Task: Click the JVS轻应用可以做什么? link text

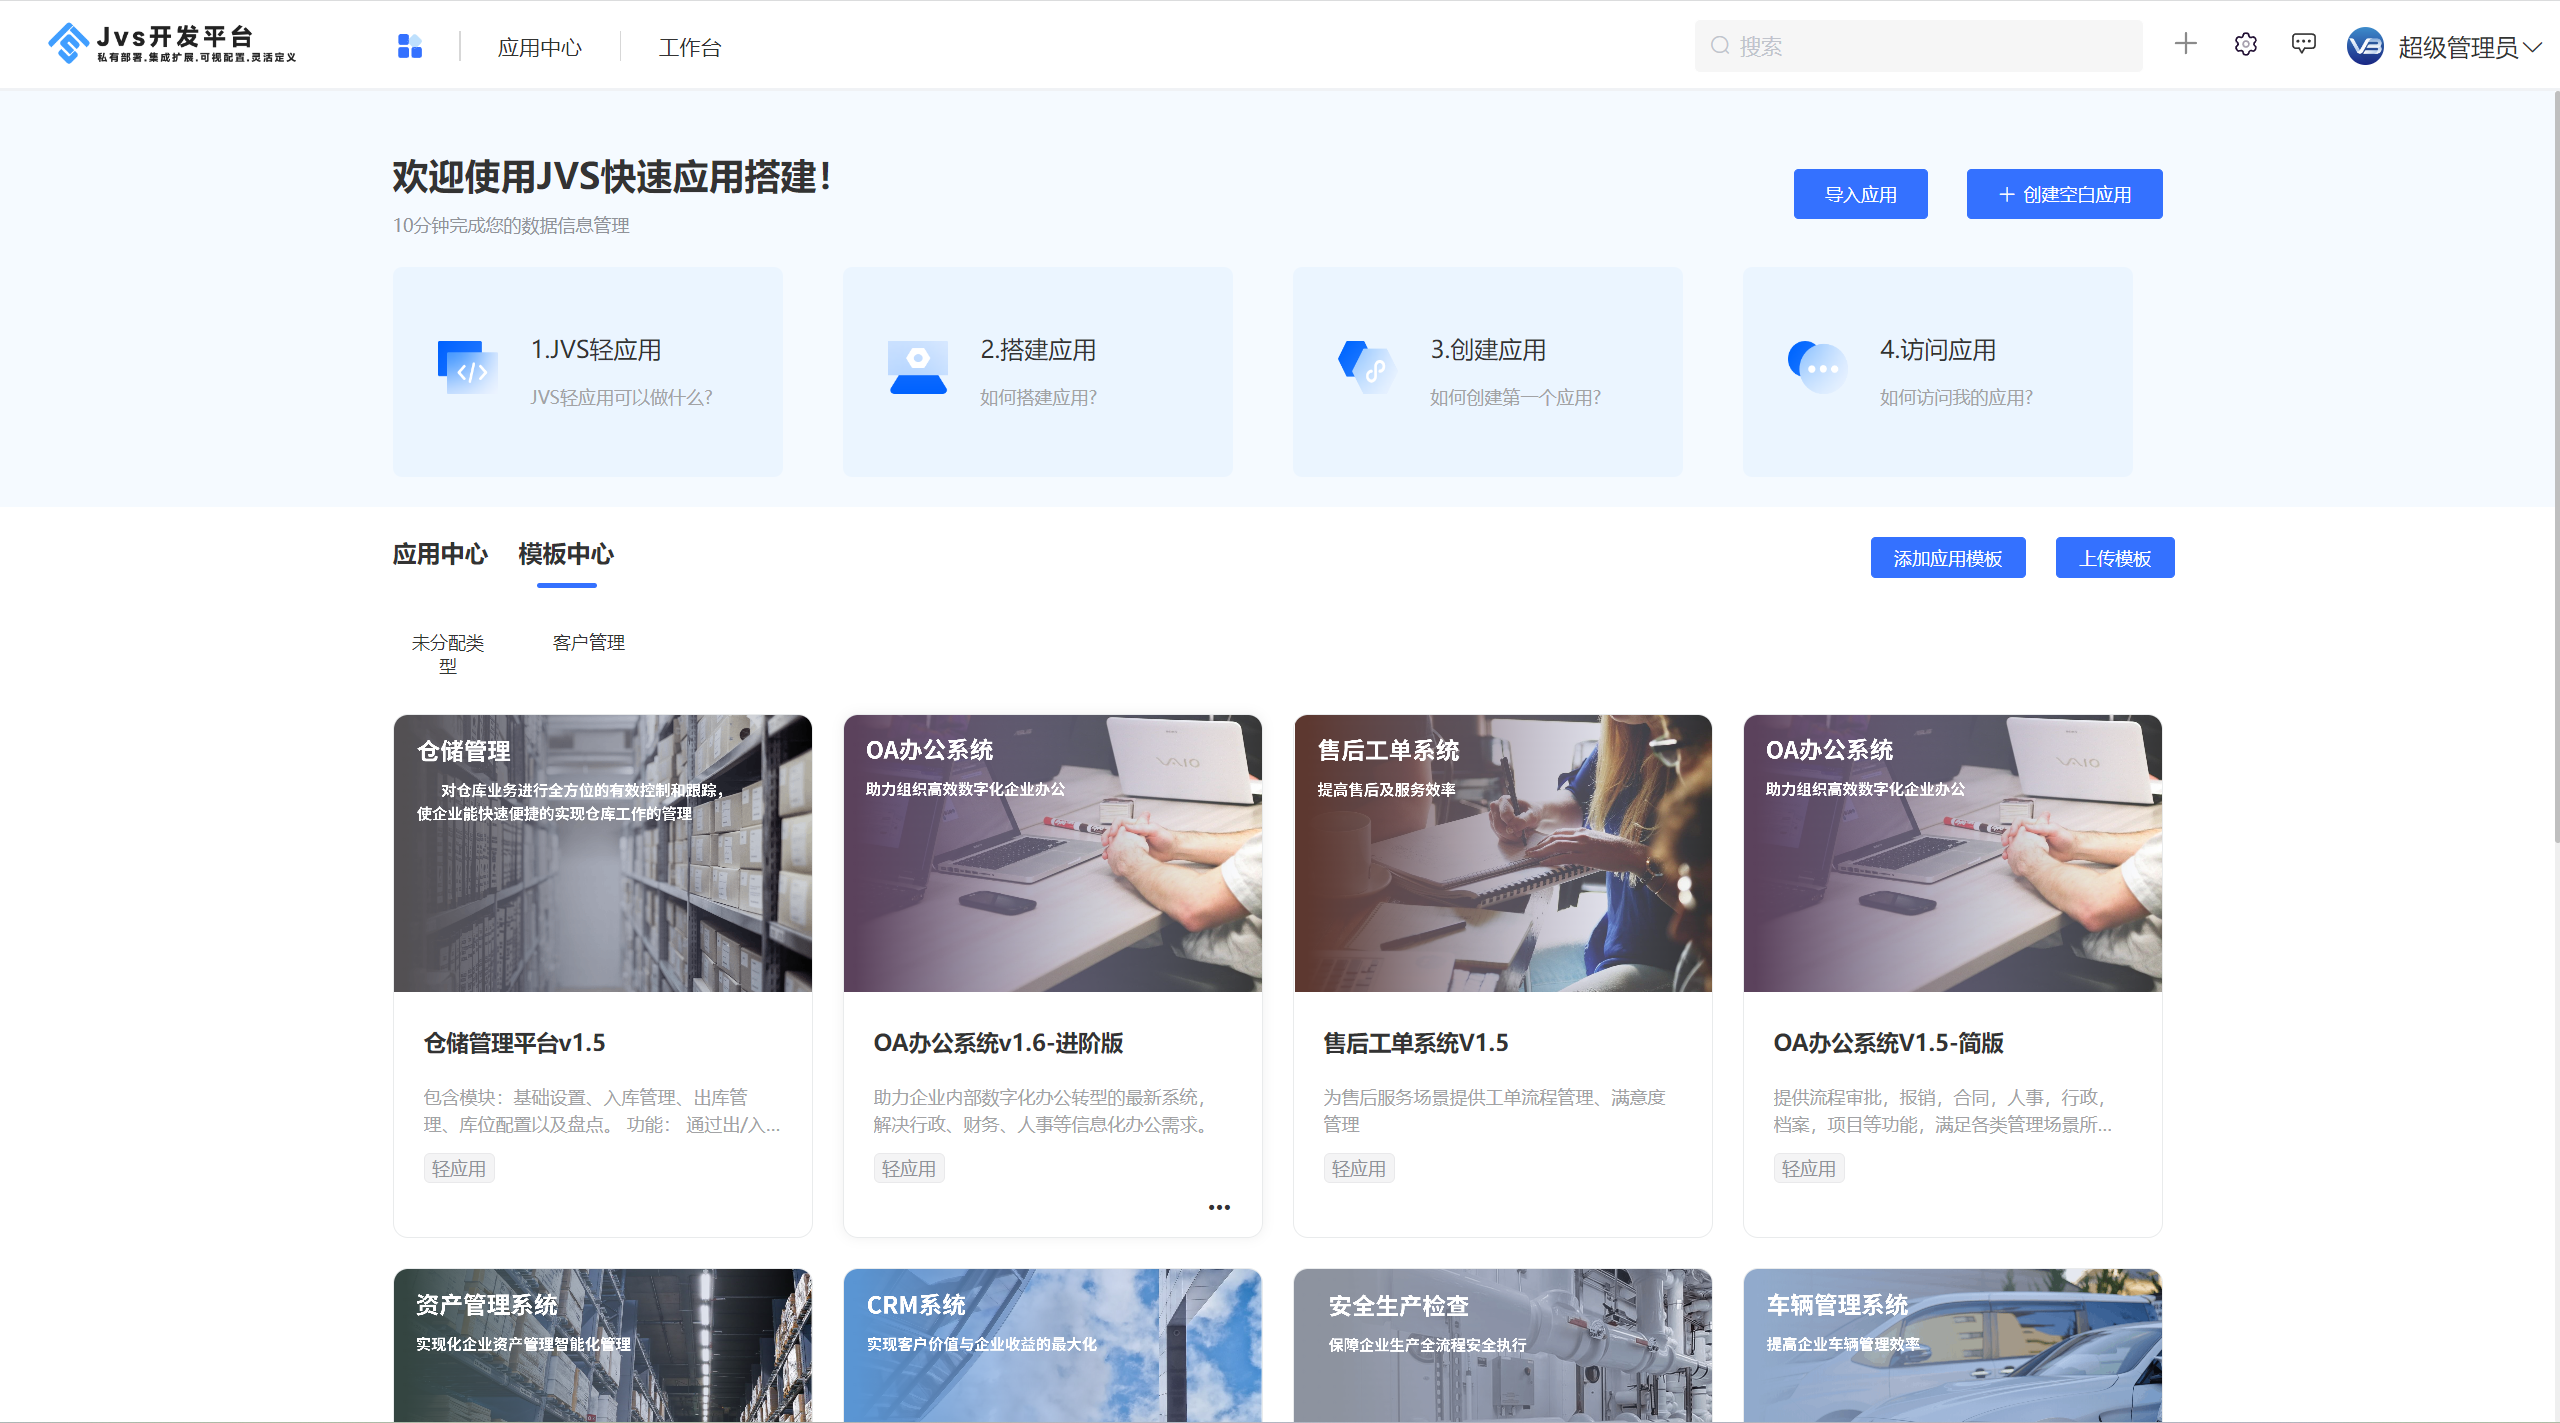Action: pos(621,398)
